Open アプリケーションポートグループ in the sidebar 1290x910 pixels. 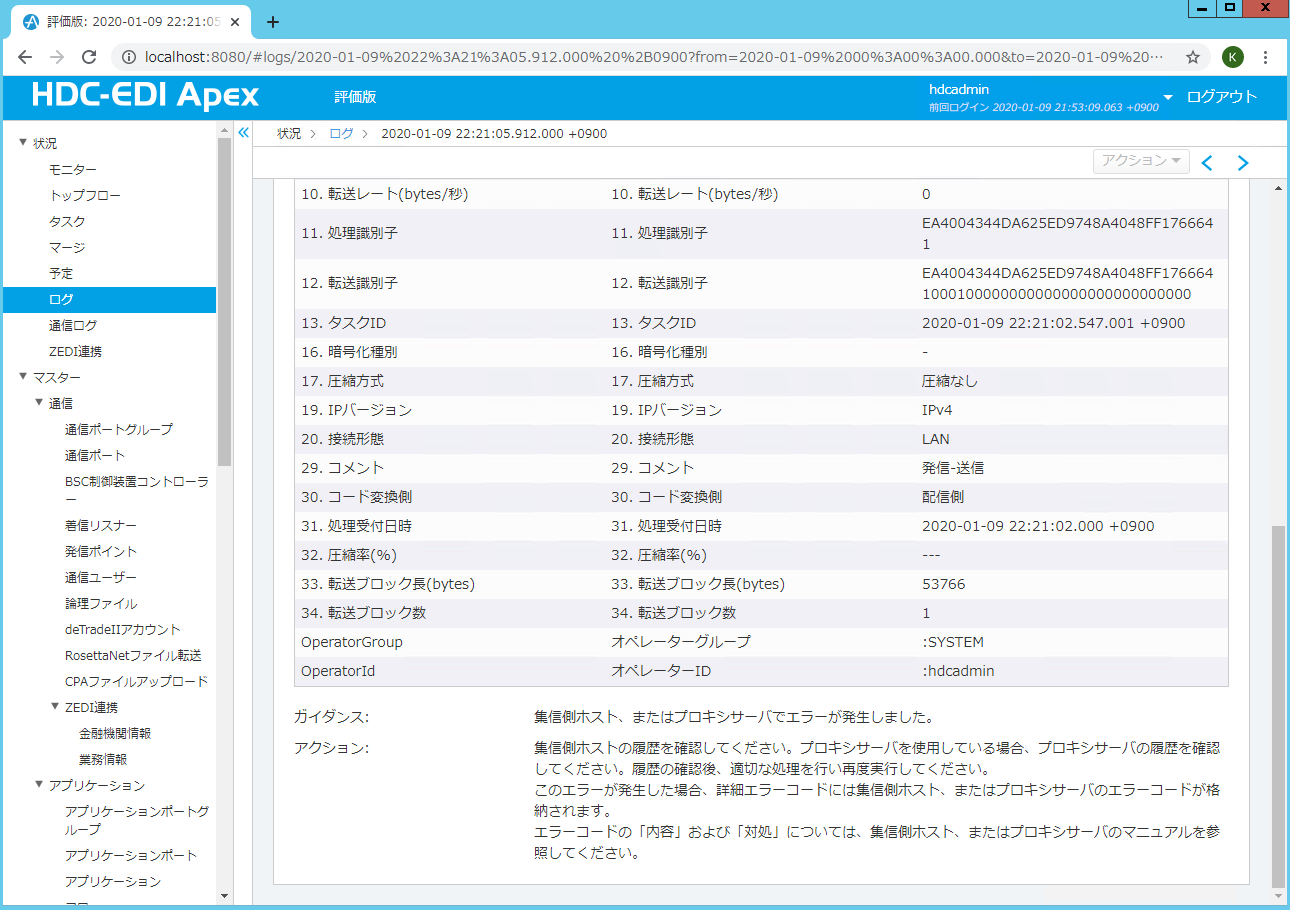click(137, 820)
